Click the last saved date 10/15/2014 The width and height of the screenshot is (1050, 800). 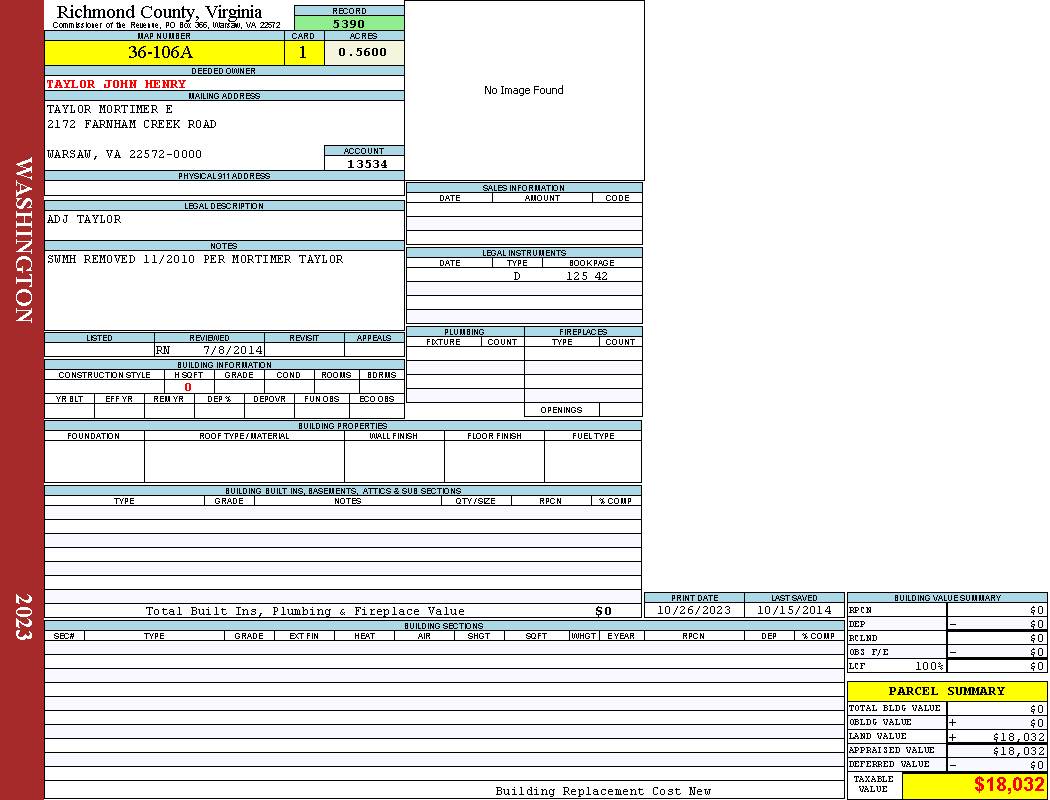coord(794,610)
